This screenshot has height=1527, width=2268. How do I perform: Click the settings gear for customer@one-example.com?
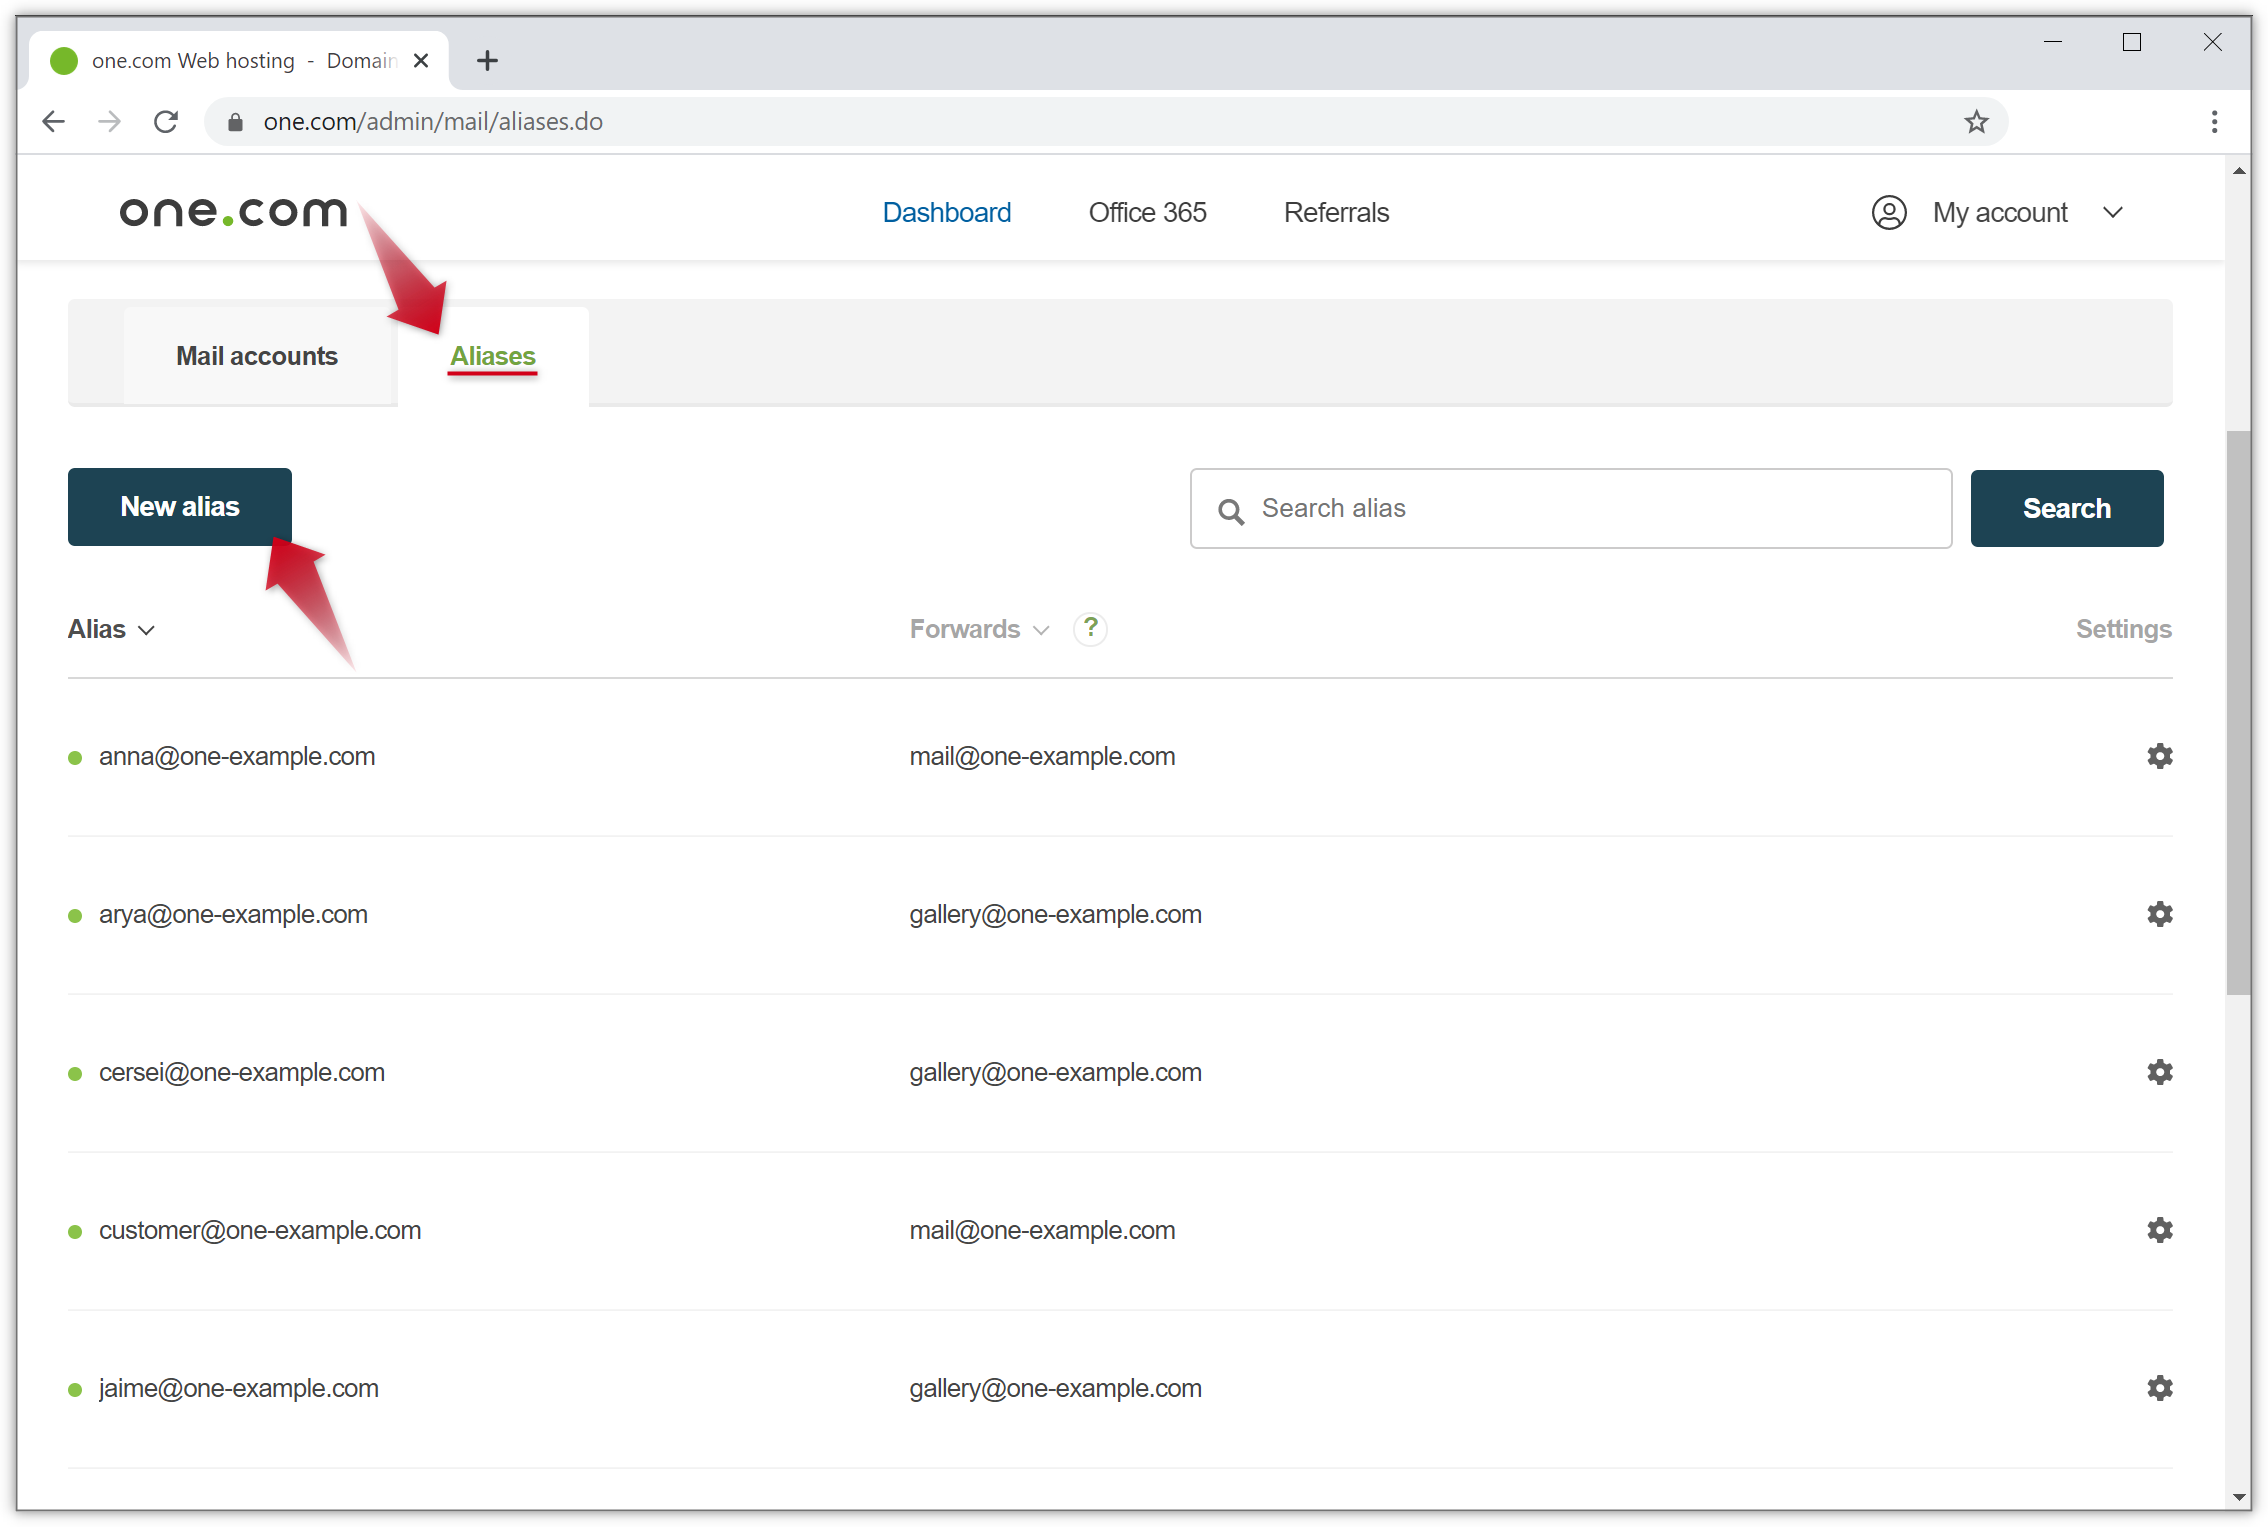pos(2159,1230)
